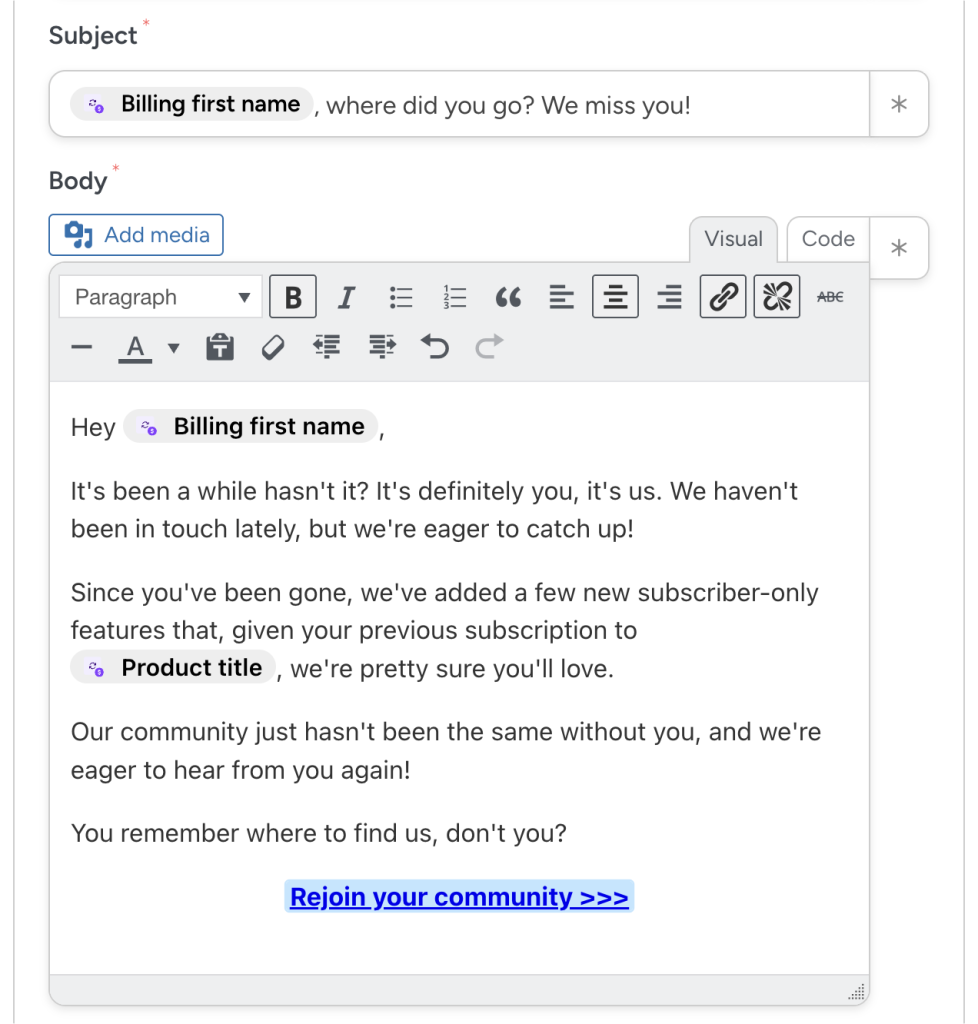Click the Rejoin your community link

[x=458, y=896]
